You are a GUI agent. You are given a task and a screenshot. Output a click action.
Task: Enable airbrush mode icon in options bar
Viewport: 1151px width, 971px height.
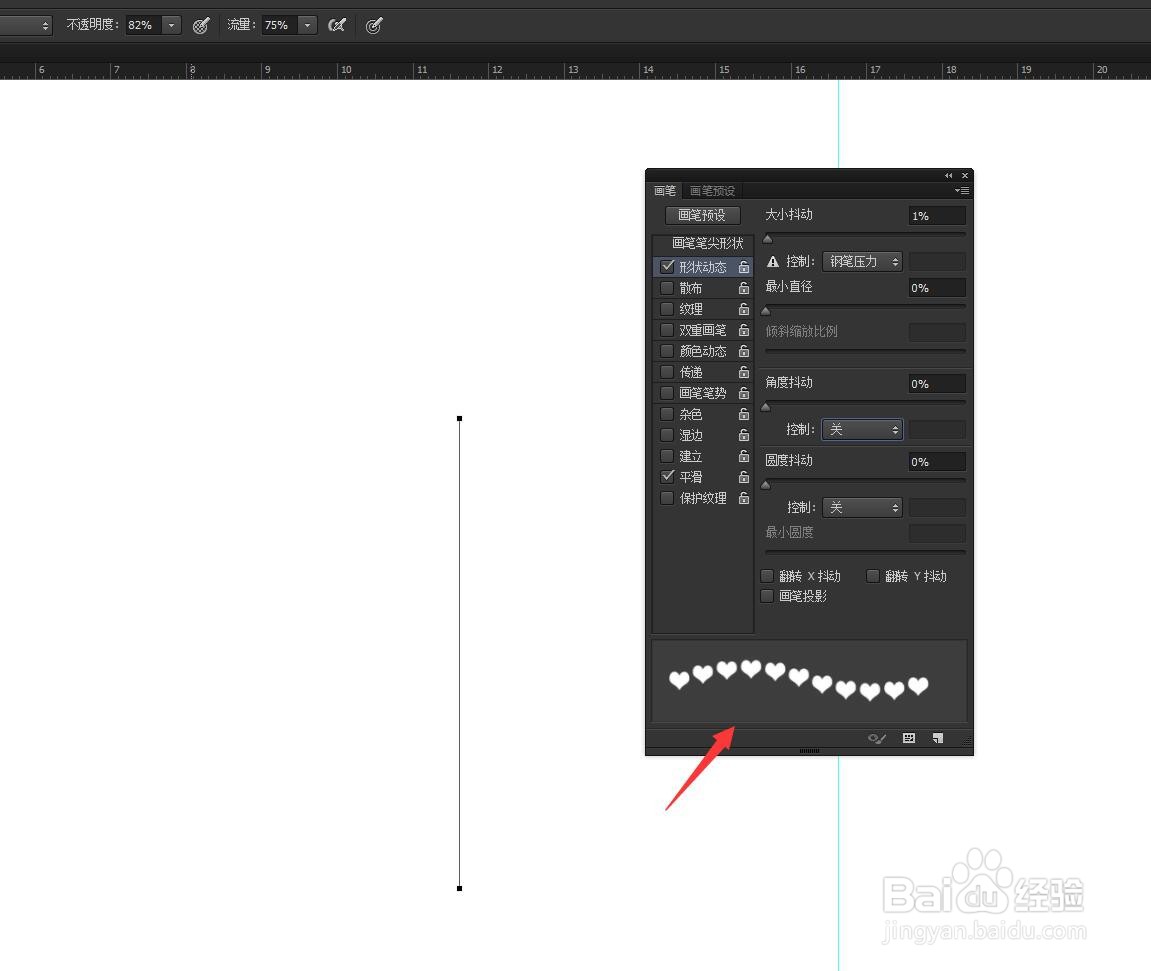(x=337, y=26)
